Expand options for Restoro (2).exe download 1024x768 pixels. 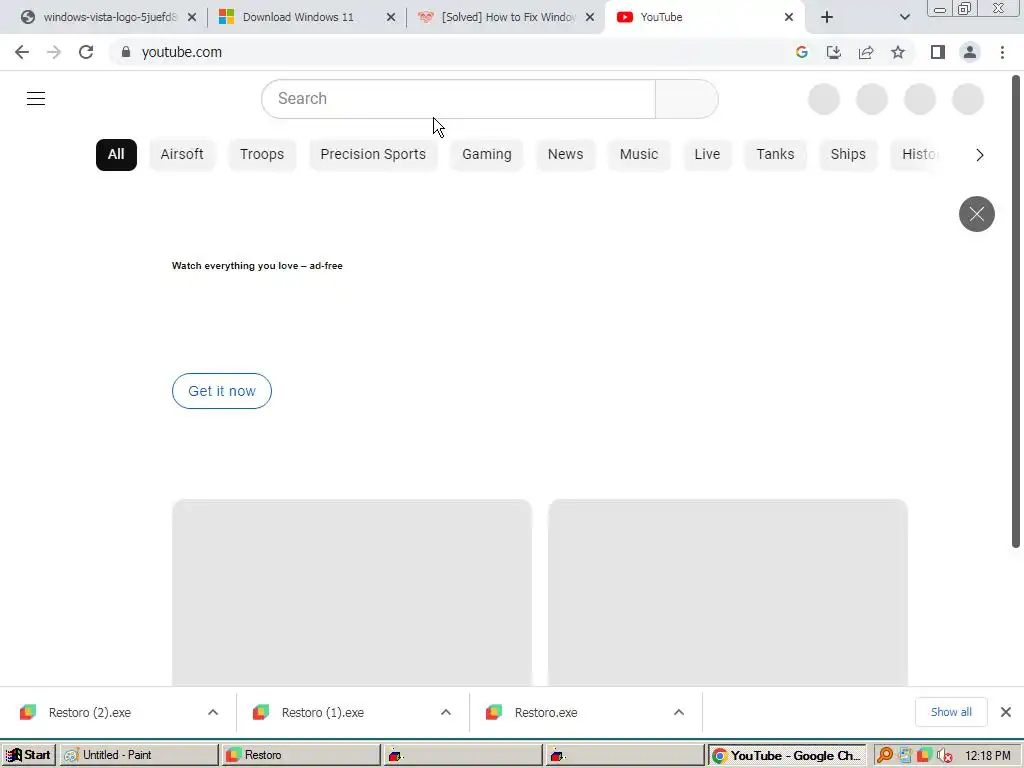[x=213, y=712]
